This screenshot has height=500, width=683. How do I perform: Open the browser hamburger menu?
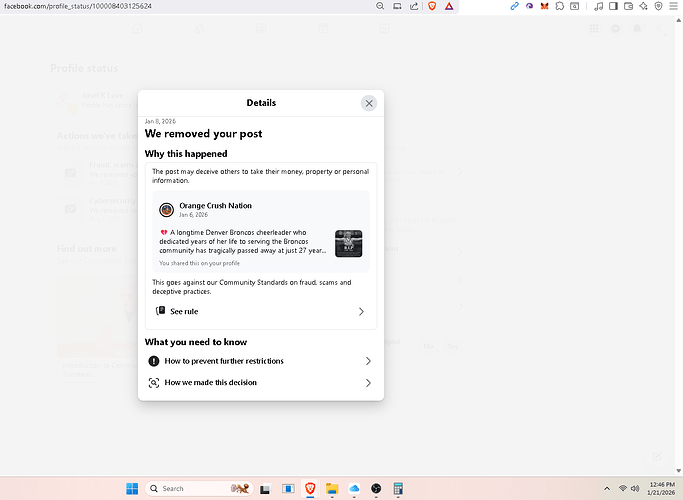click(x=674, y=6)
